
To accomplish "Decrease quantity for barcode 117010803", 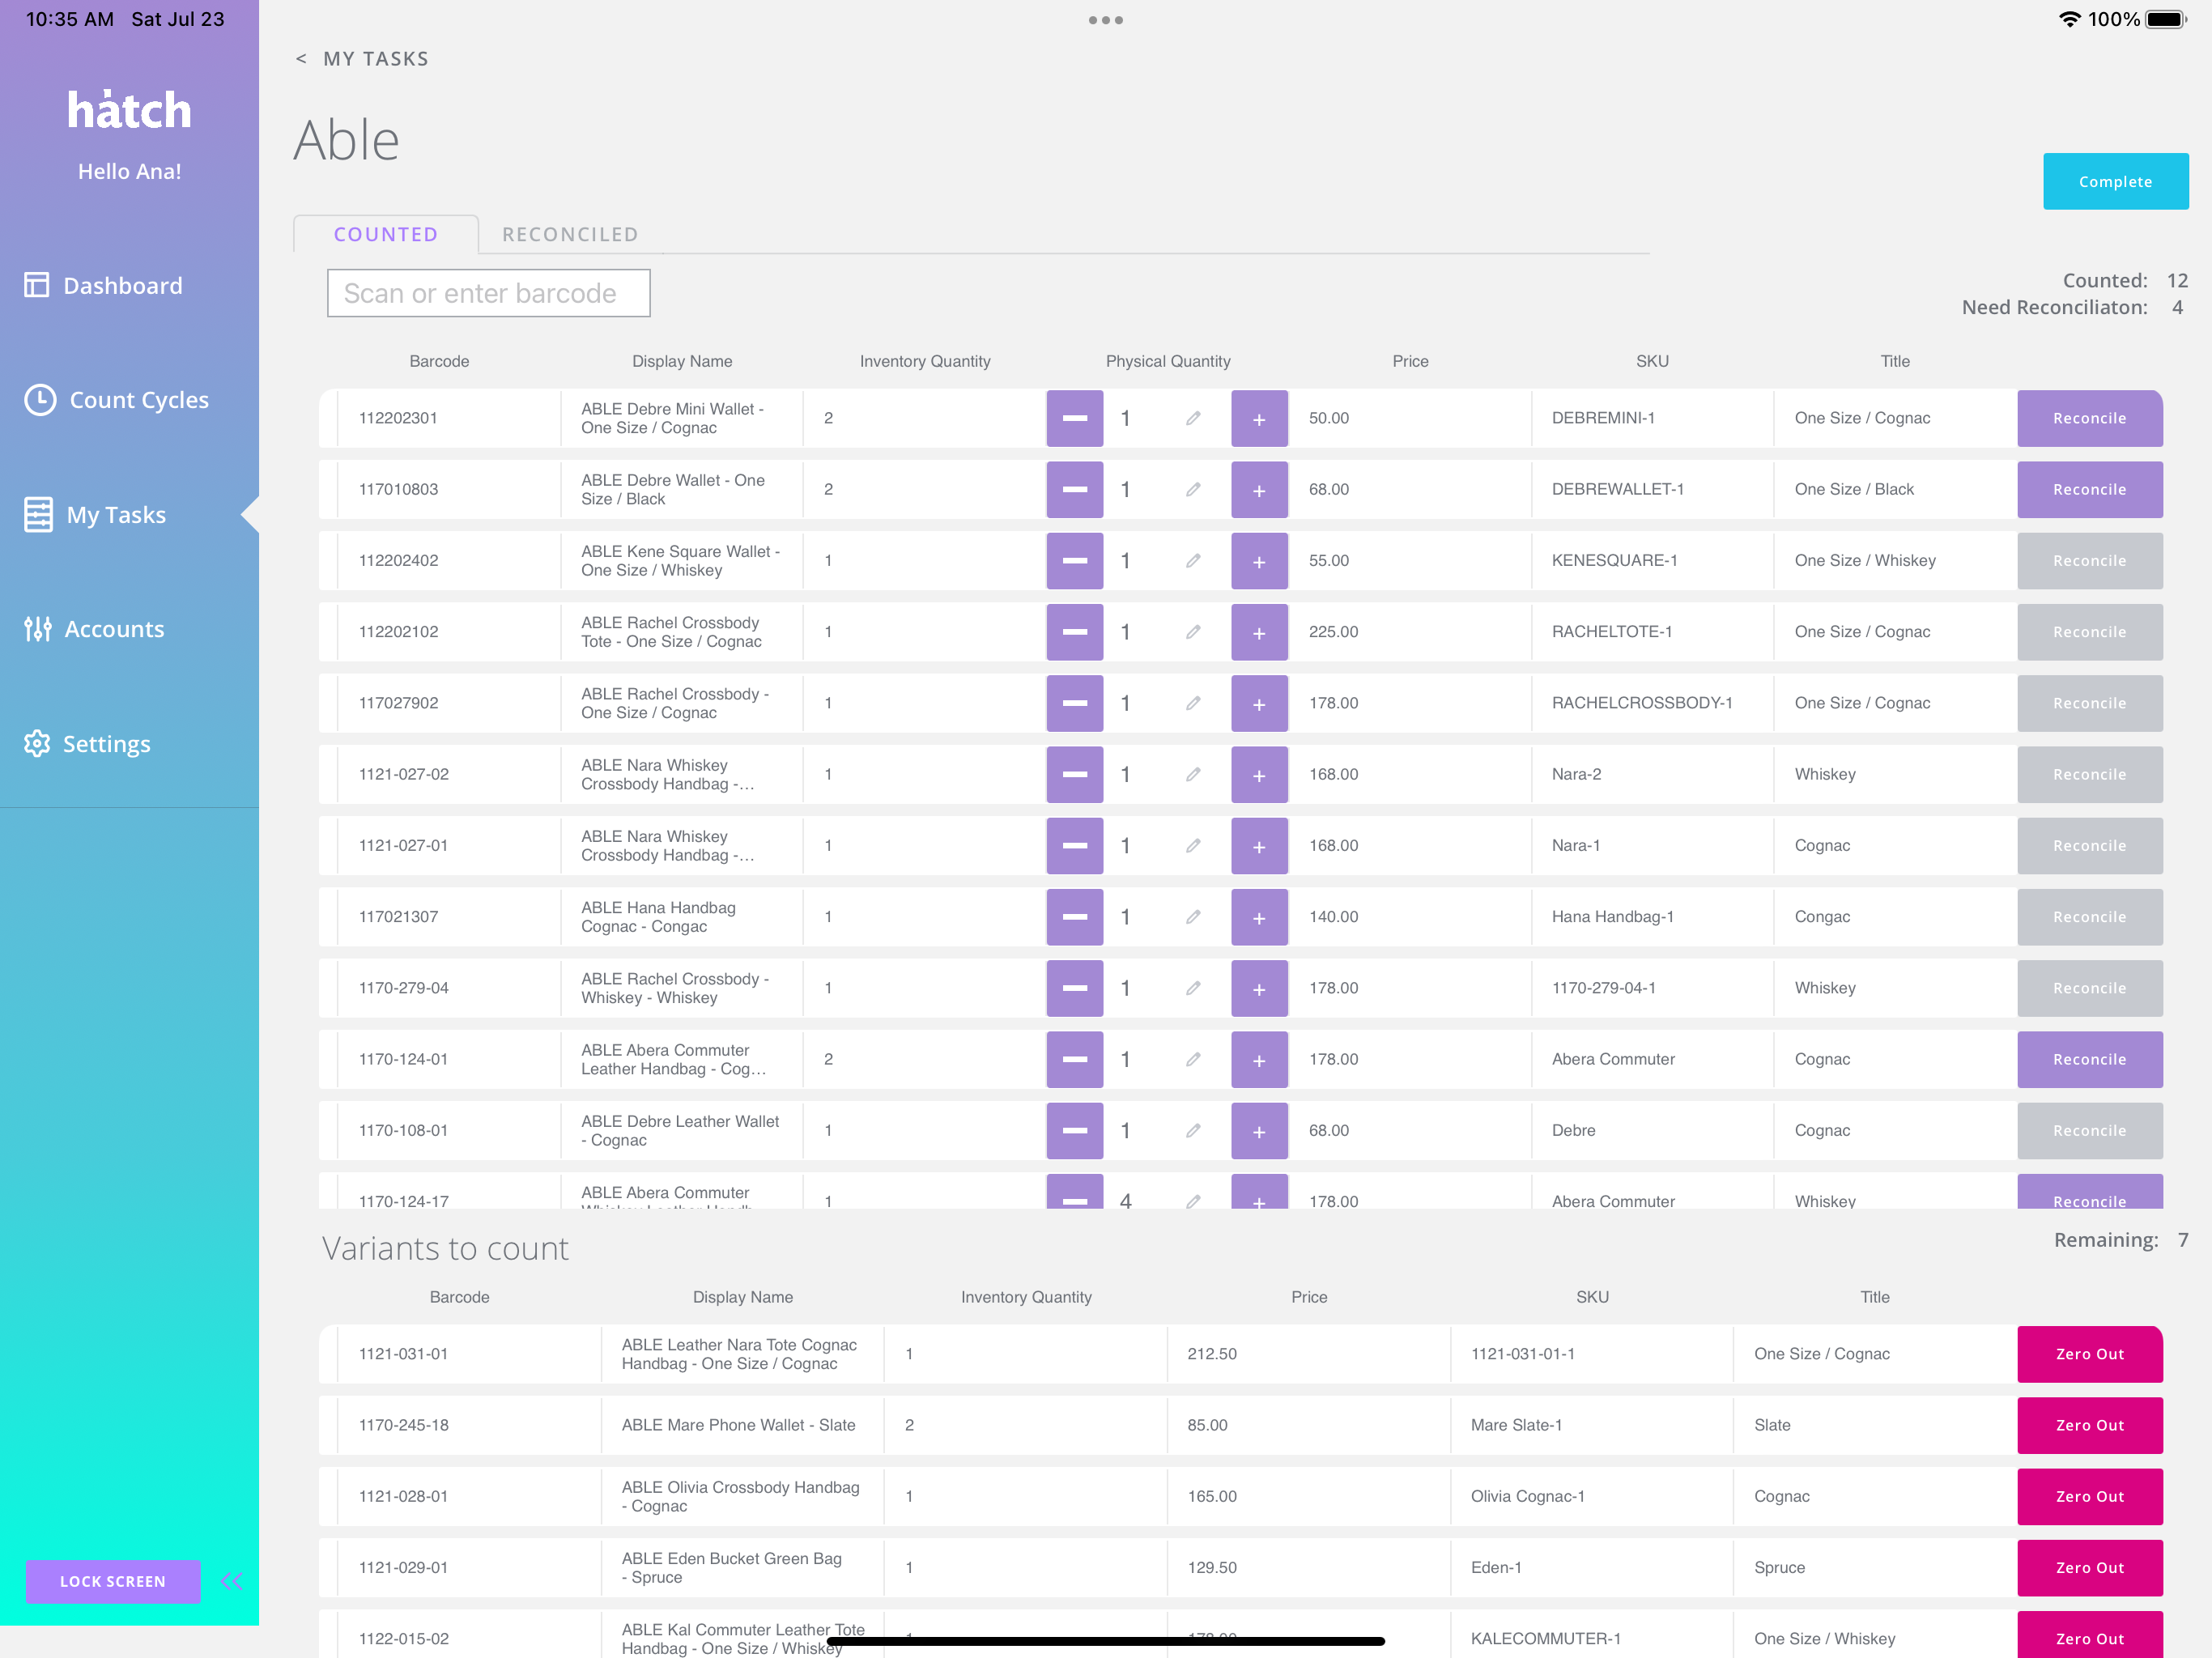I will pos(1075,489).
